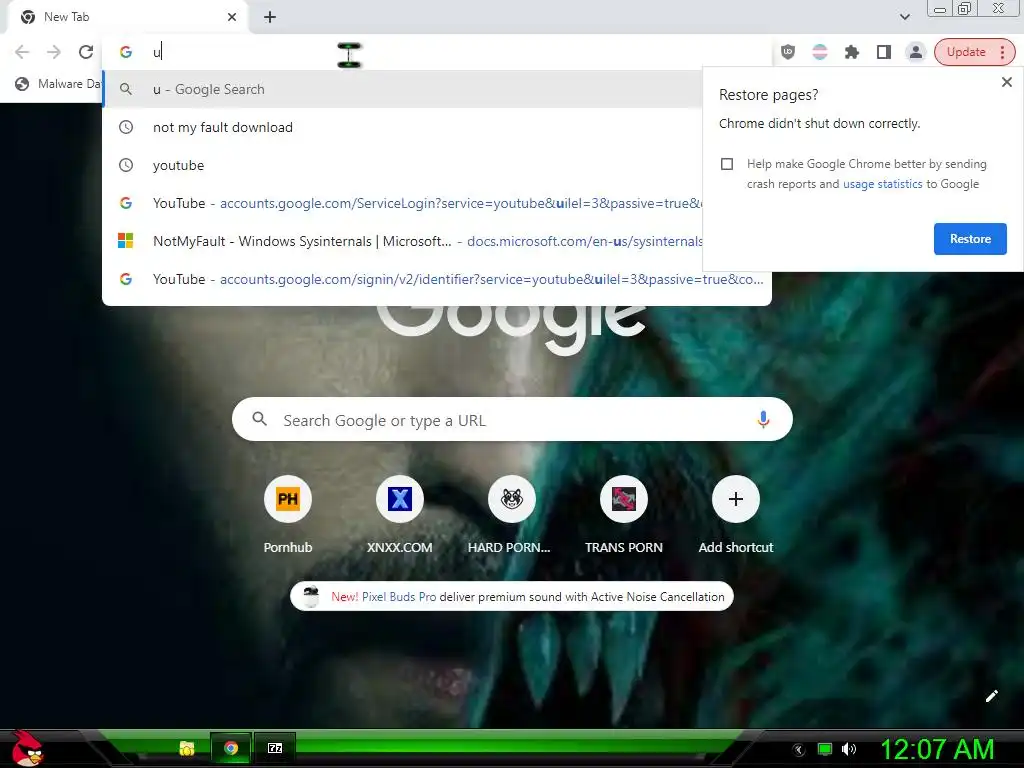Focus the Search Google or type a URL box
The height and width of the screenshot is (768, 1024).
tap(512, 419)
